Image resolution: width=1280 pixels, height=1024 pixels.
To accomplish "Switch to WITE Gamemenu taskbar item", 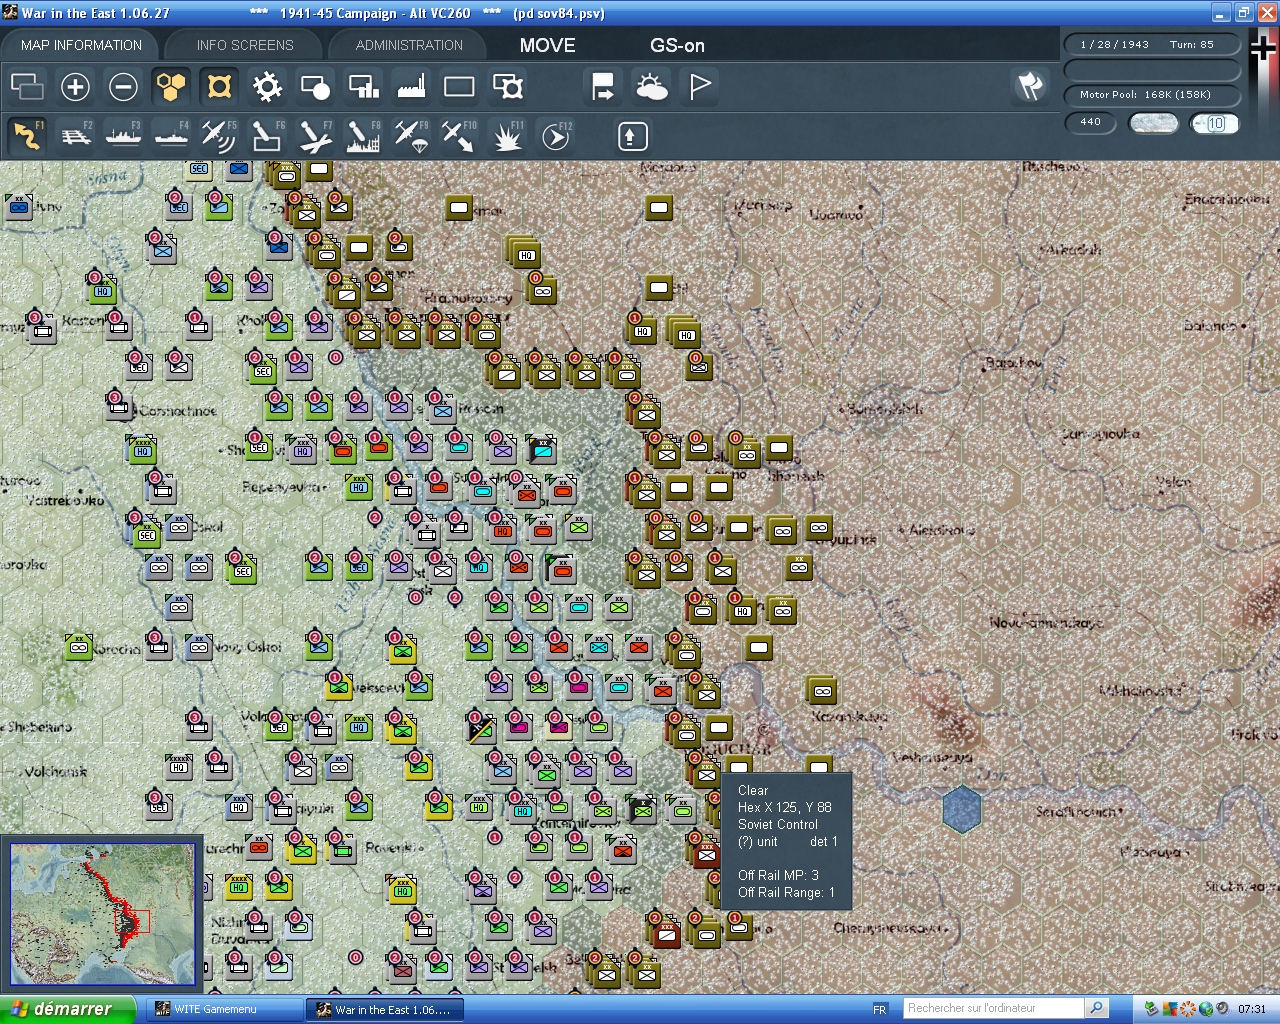I will 225,1009.
